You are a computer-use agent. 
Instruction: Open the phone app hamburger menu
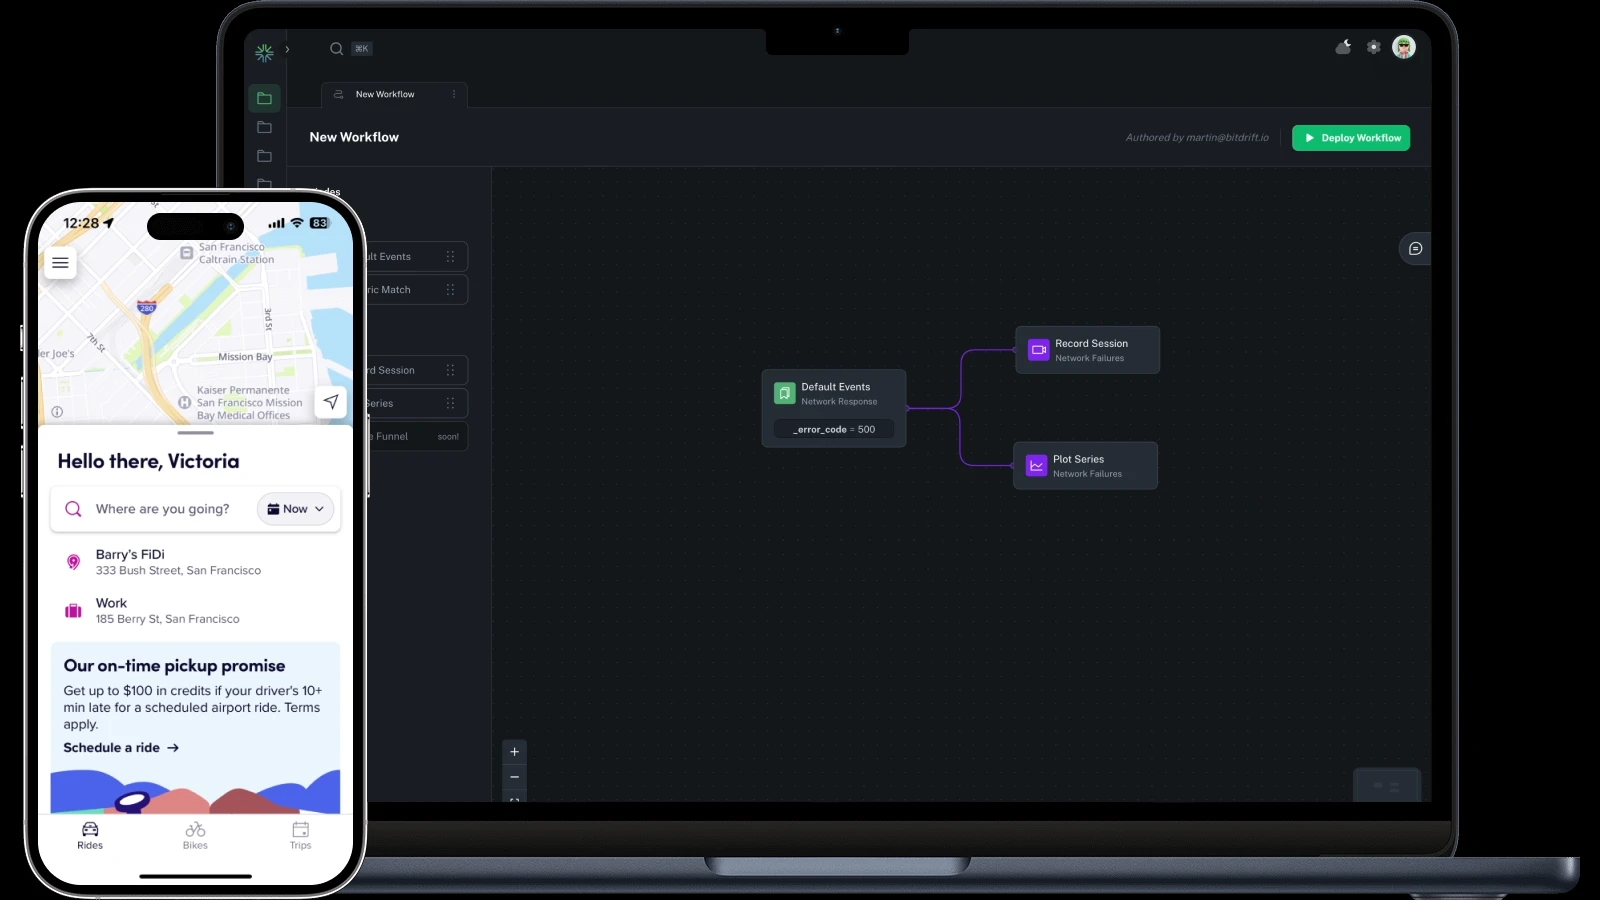(60, 263)
